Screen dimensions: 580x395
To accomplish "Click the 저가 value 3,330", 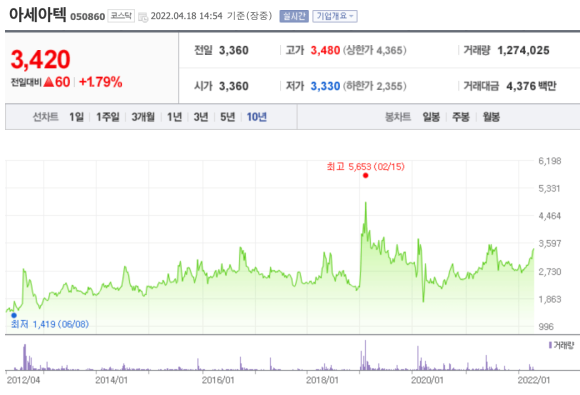I will coord(325,86).
